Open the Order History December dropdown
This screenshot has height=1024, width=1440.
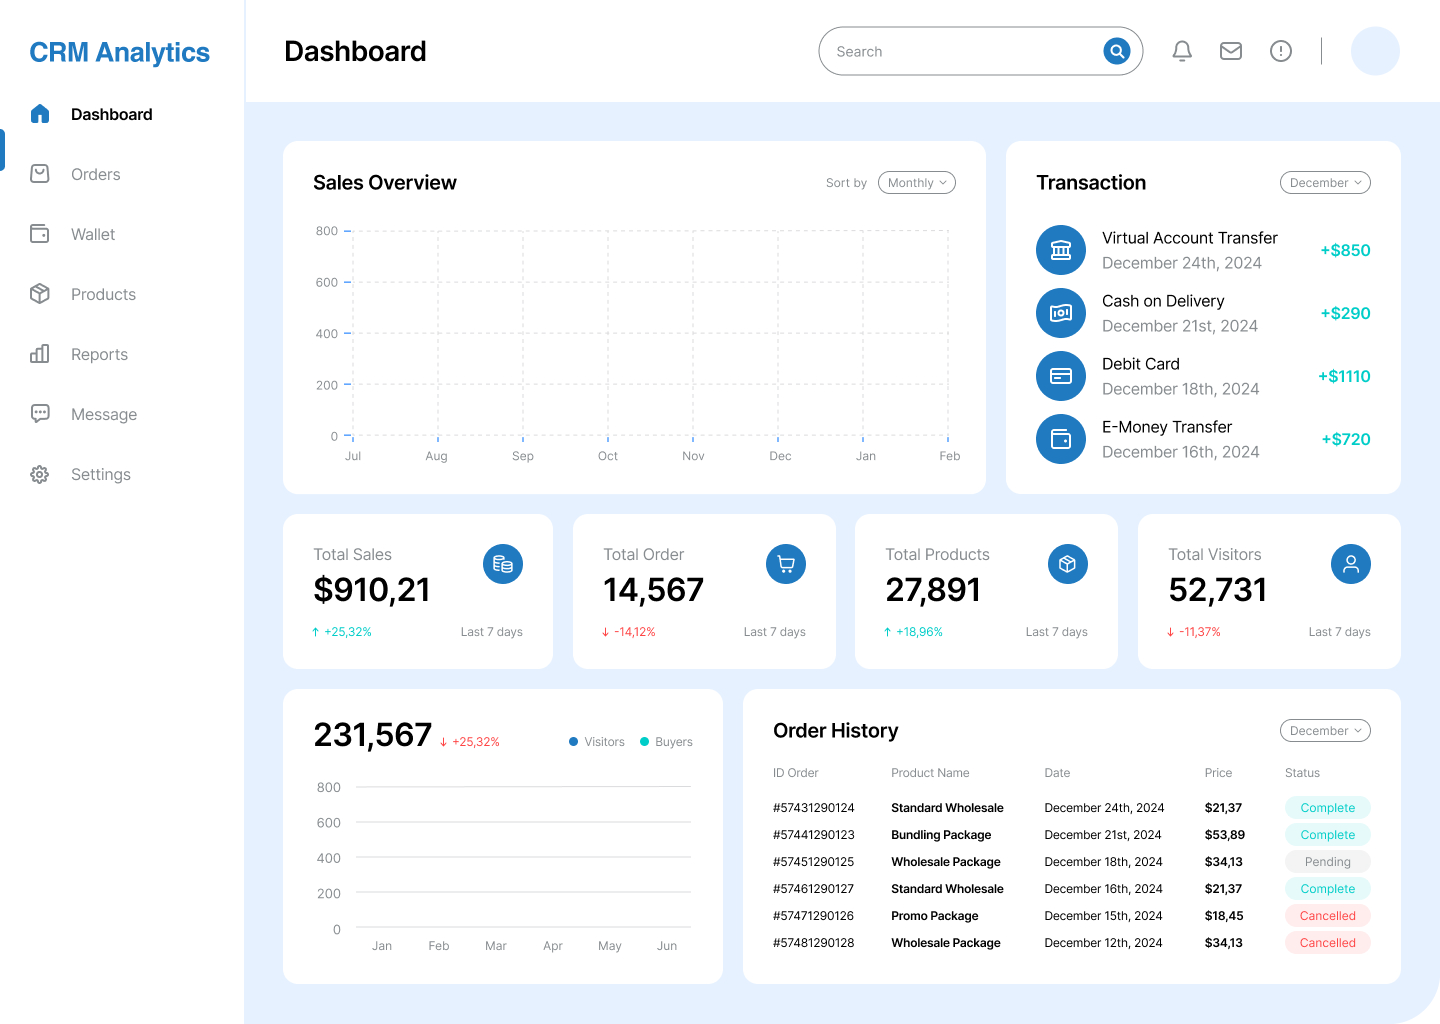coord(1325,731)
